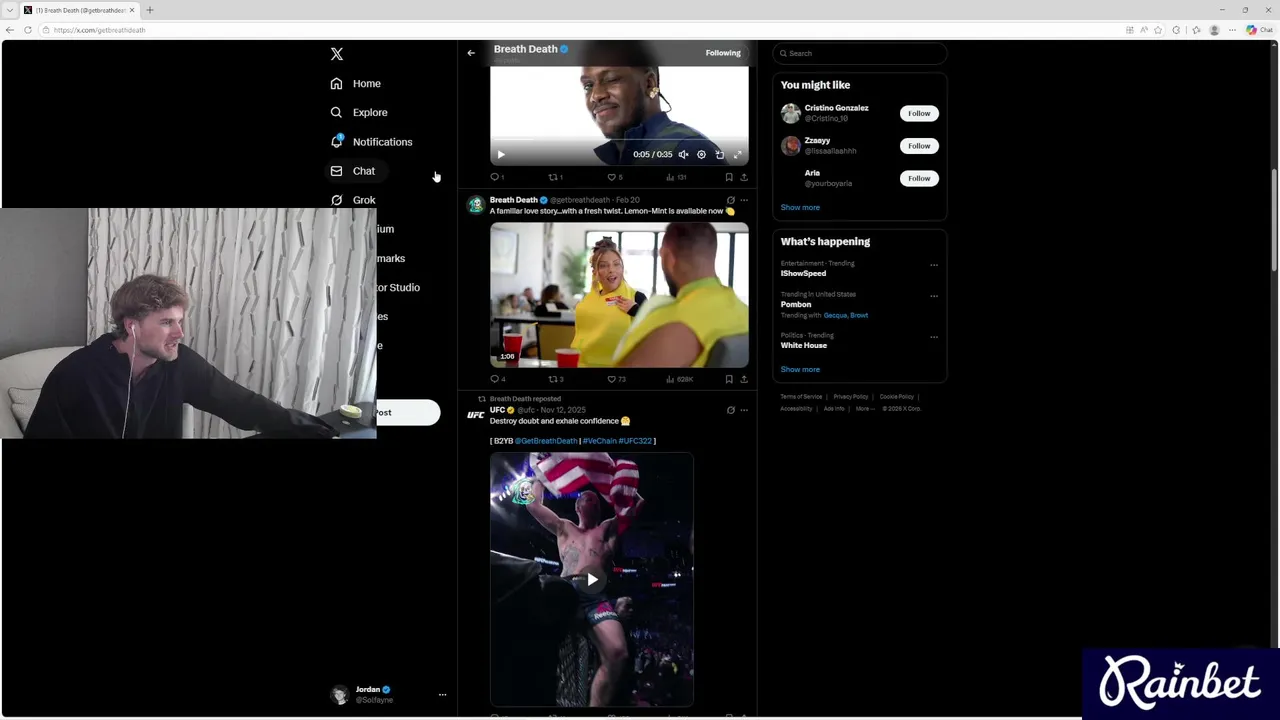Open the more menu on the Lemon-Mint post
This screenshot has width=1280, height=720.
(x=744, y=200)
